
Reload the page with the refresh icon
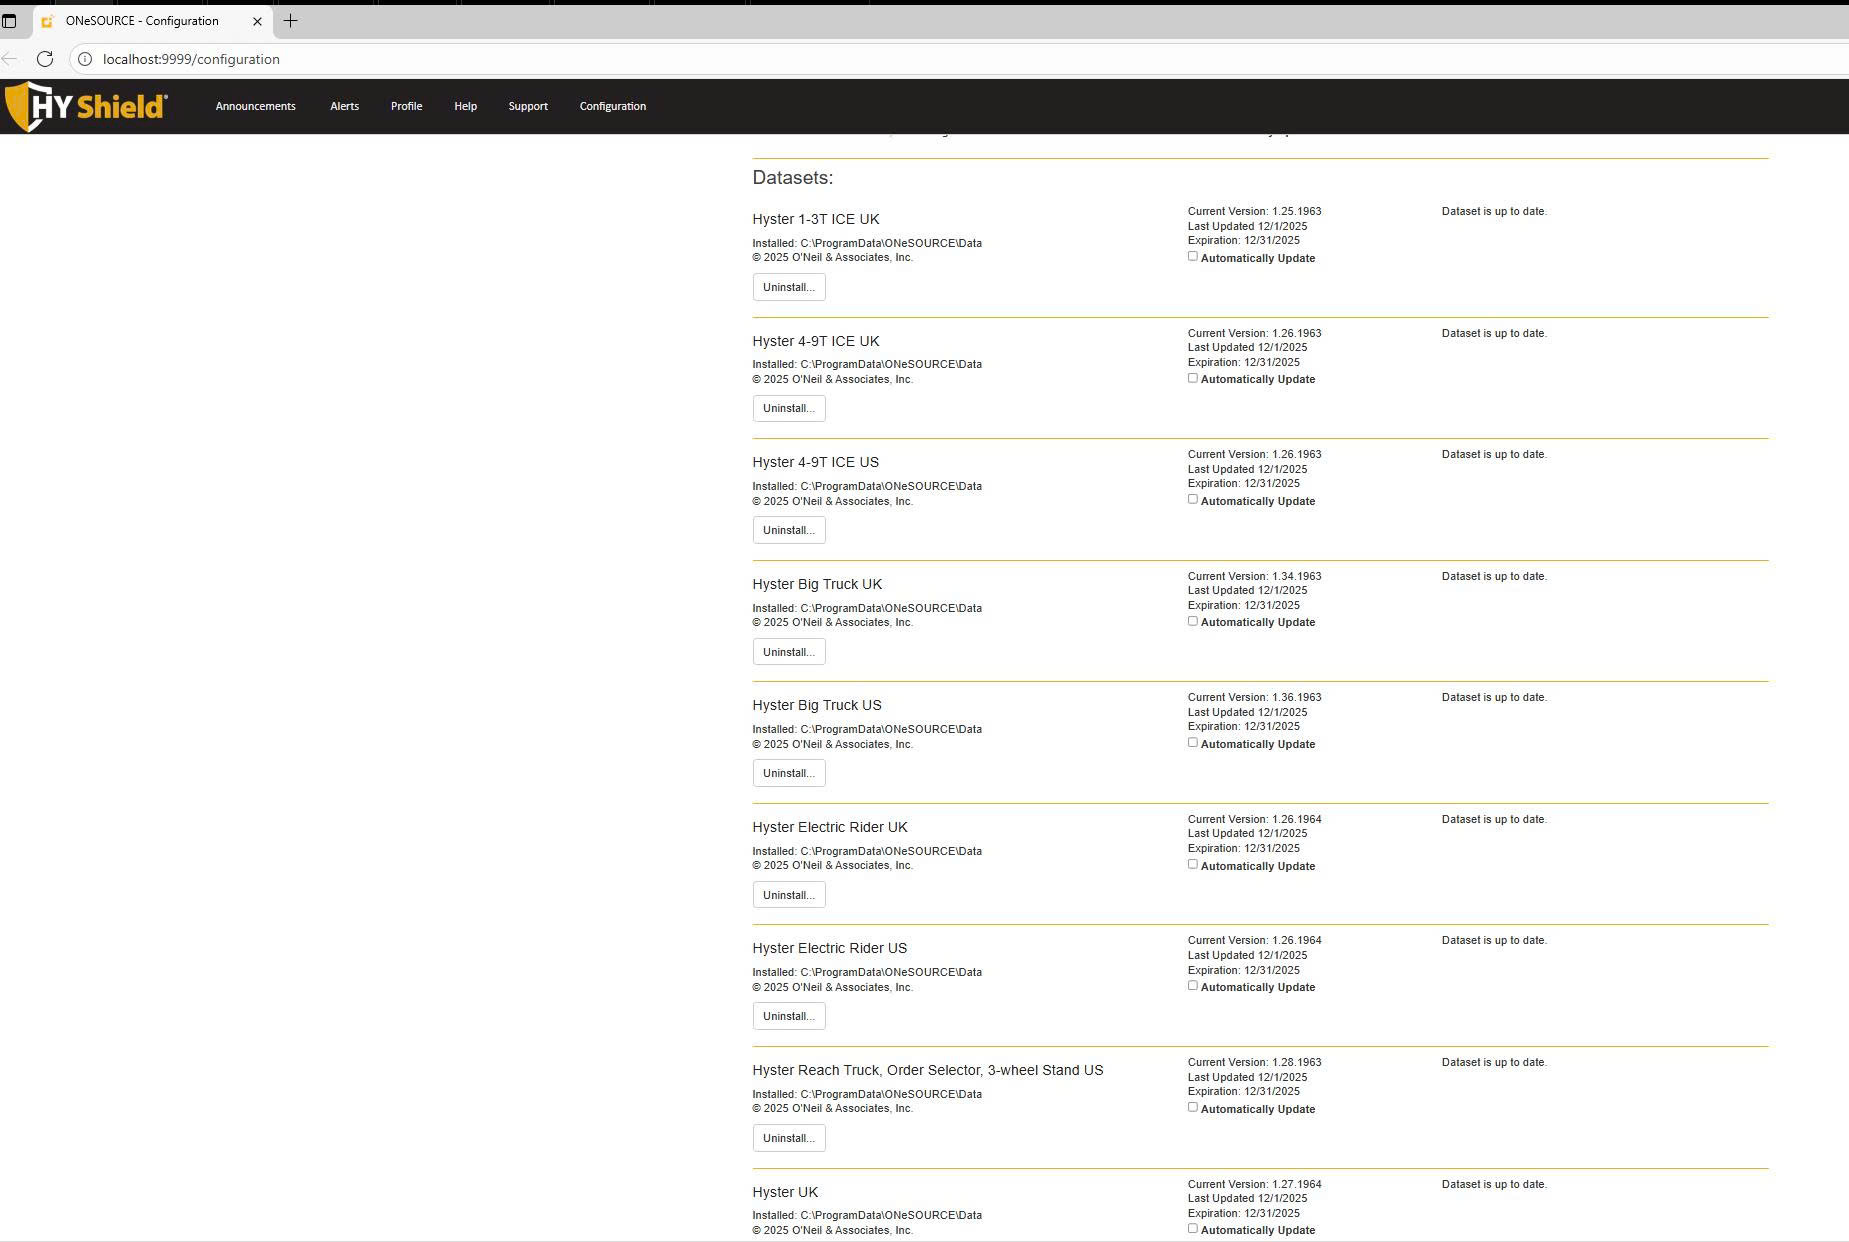tap(45, 59)
